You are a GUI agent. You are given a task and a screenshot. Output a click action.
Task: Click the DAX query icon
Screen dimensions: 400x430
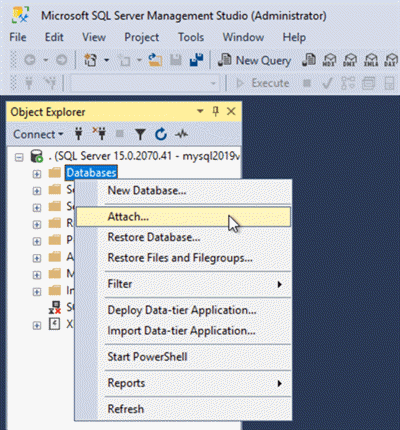pyautogui.click(x=391, y=60)
